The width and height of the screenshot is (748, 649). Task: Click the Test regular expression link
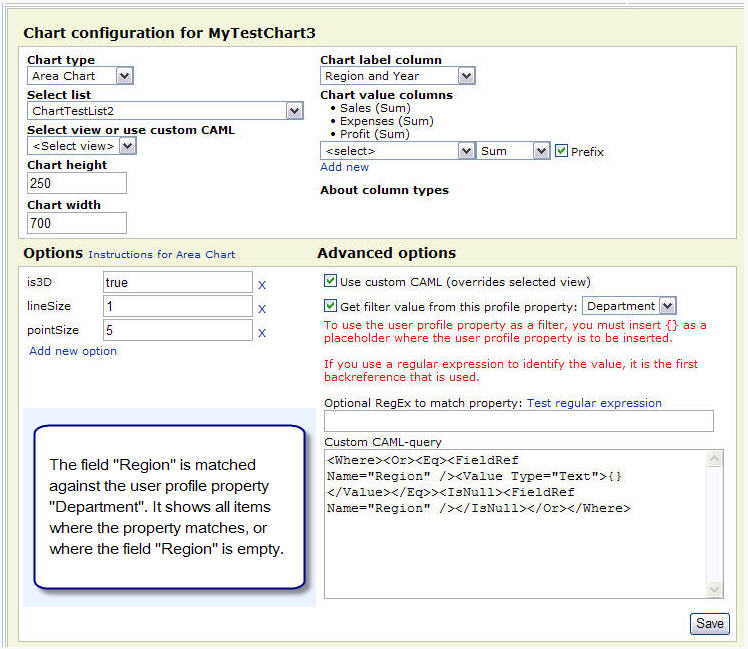594,403
